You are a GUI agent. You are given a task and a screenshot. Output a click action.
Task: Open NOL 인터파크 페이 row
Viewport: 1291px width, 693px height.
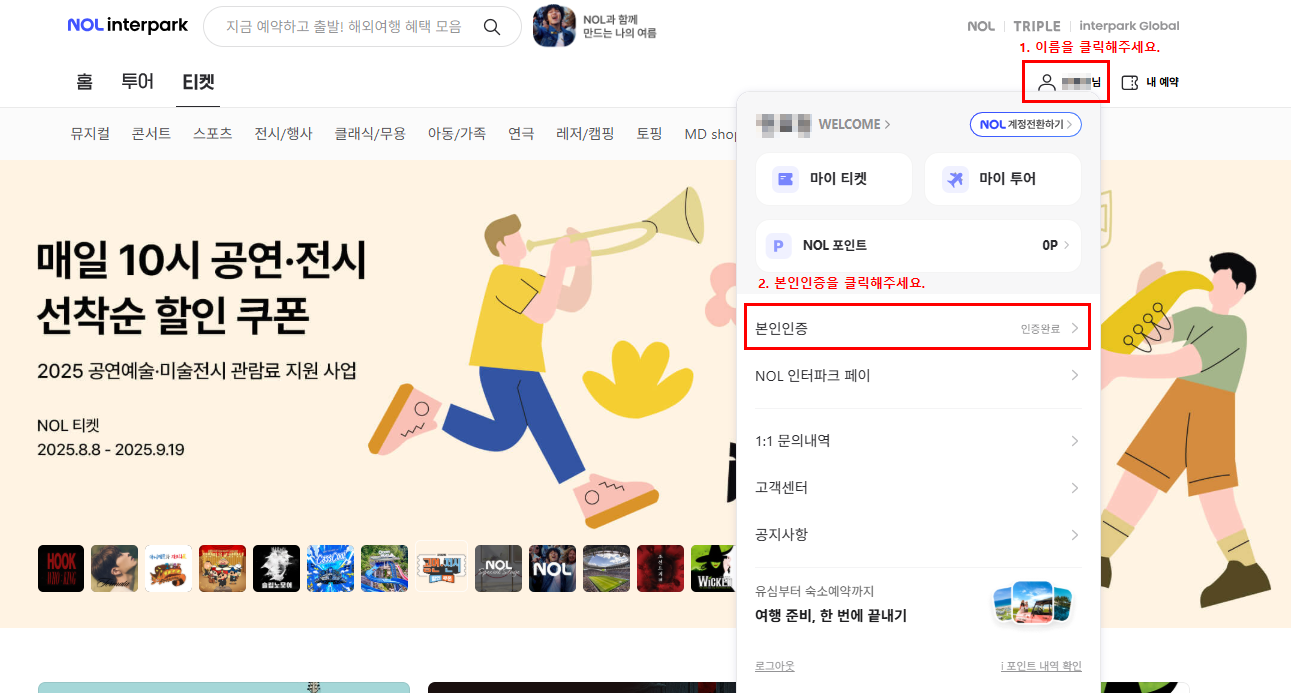pyautogui.click(x=918, y=376)
